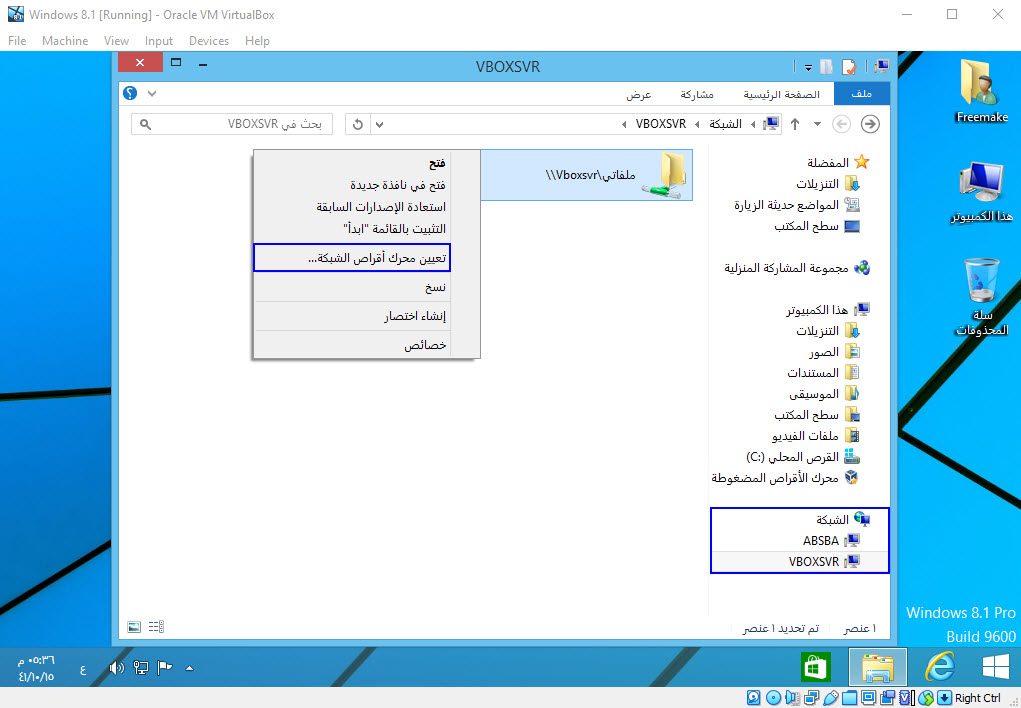The image size is (1021, 708).
Task: Open the Windows Store taskbar icon
Action: tap(816, 667)
